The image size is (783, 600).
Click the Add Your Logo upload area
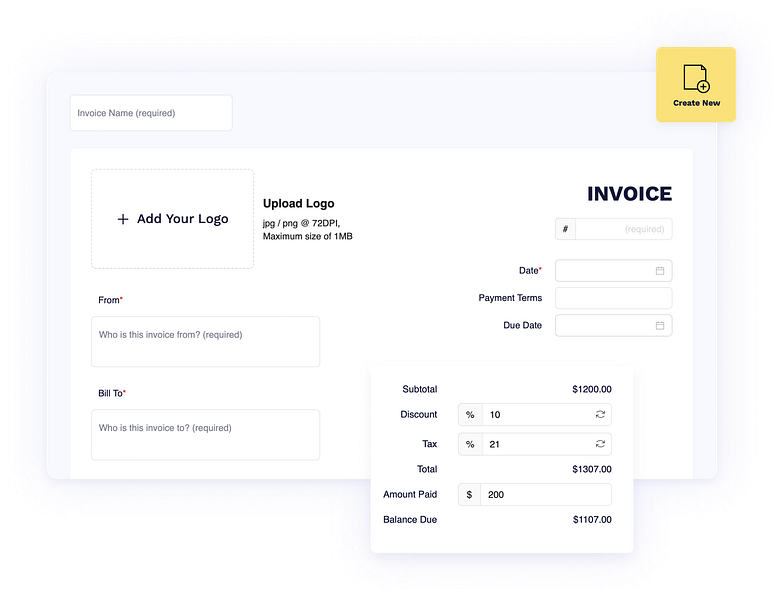pos(172,219)
